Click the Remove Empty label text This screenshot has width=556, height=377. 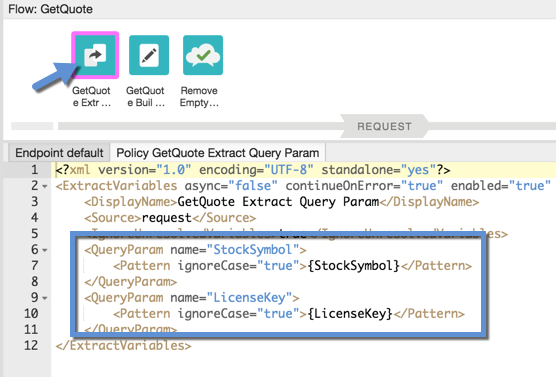coord(199,96)
